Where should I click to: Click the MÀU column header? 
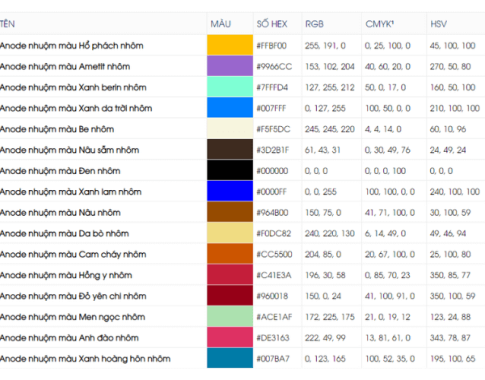click(x=221, y=24)
